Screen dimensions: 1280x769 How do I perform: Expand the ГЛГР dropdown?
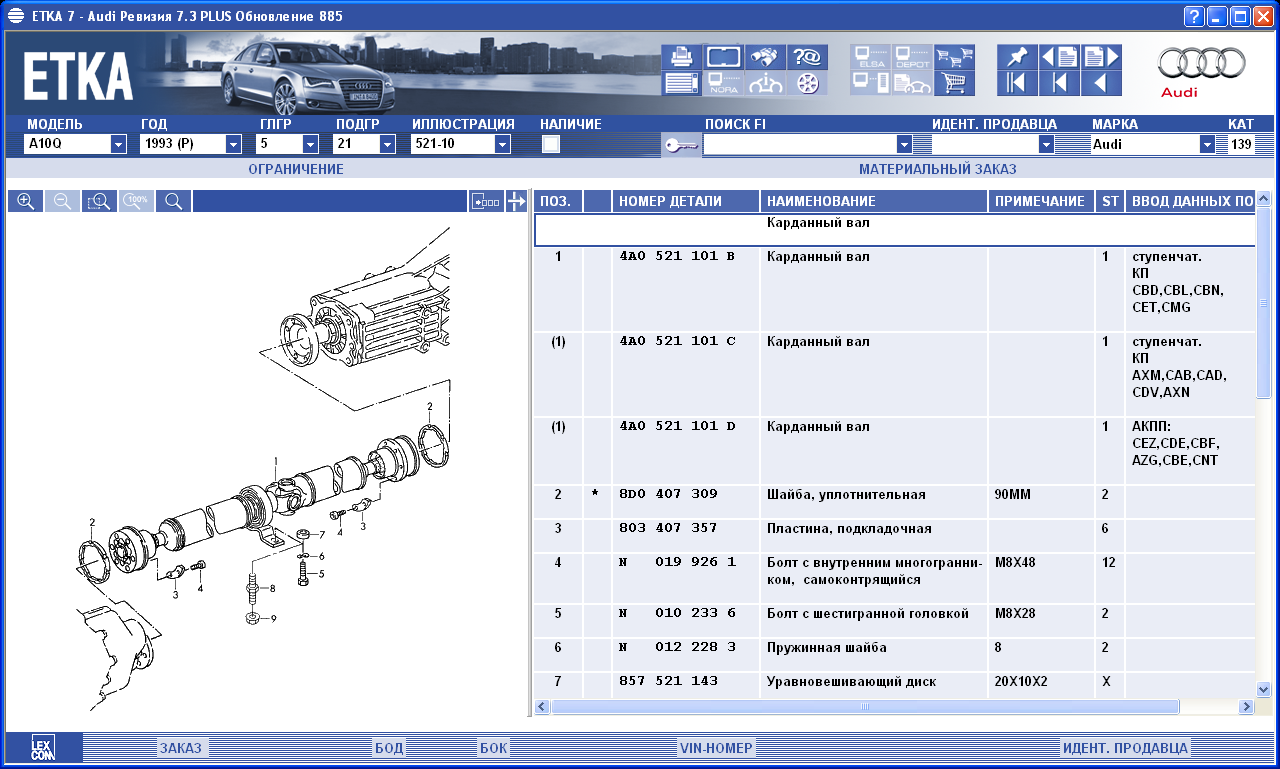coord(310,144)
